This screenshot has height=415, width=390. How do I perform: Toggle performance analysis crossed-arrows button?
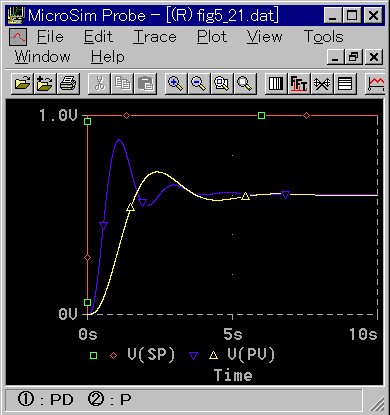(x=322, y=83)
